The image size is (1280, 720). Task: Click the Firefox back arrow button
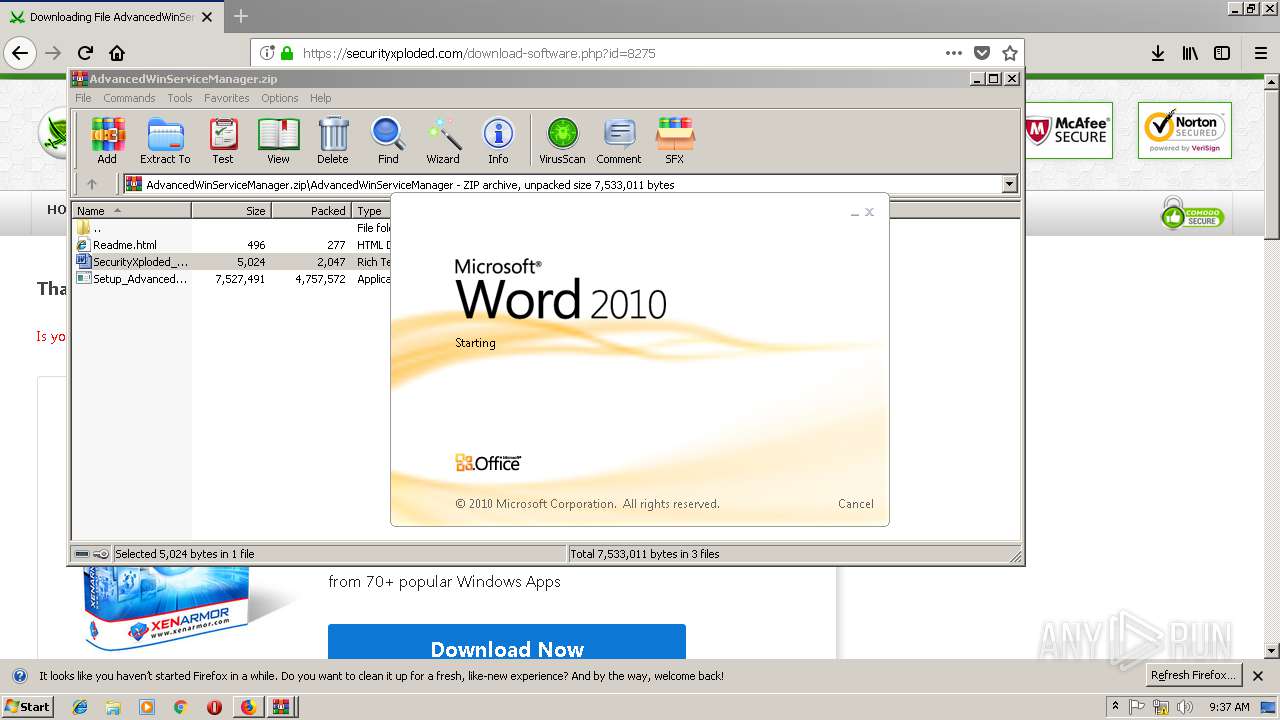pos(20,53)
